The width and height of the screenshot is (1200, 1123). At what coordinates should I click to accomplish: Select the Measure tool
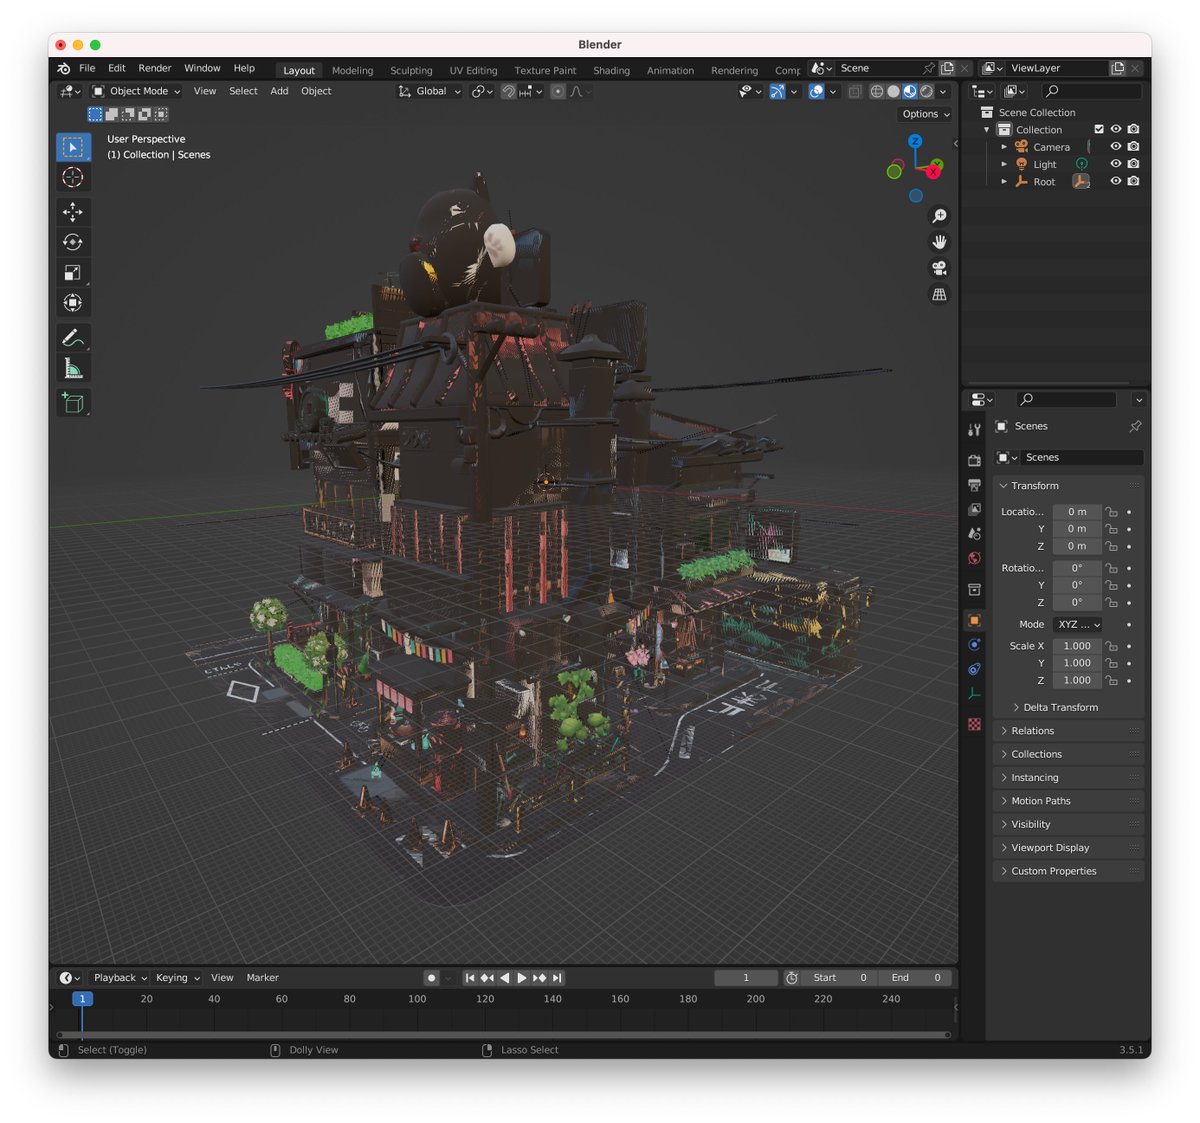[x=73, y=369]
